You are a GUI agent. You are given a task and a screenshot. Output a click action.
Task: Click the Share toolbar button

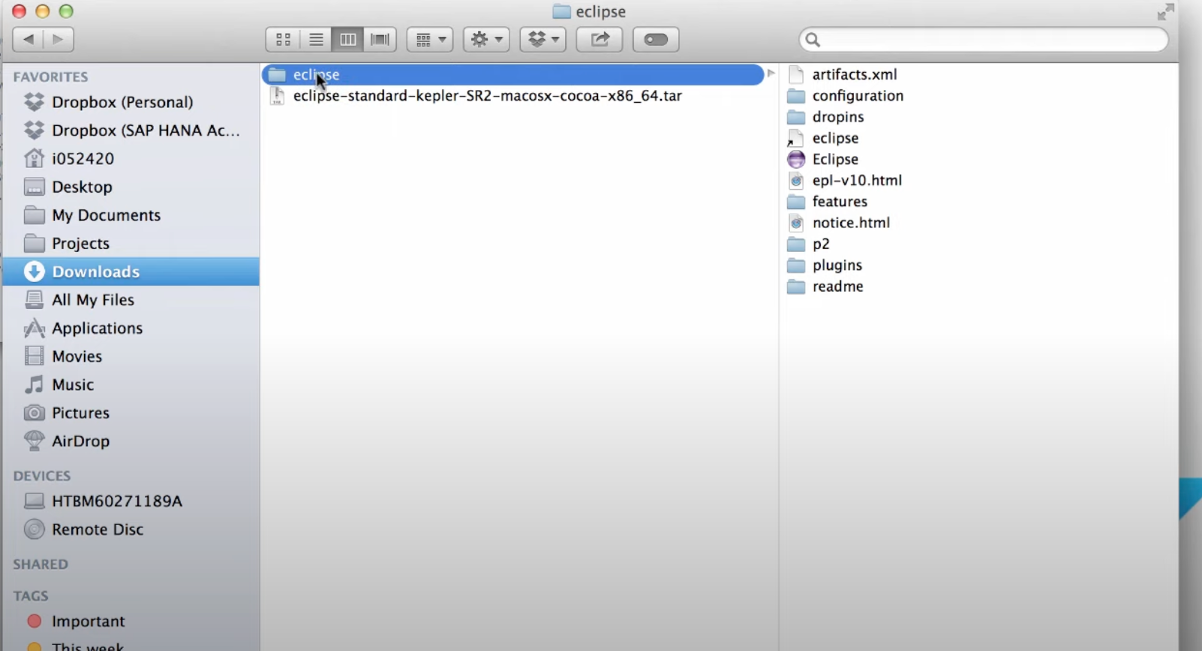coord(599,40)
